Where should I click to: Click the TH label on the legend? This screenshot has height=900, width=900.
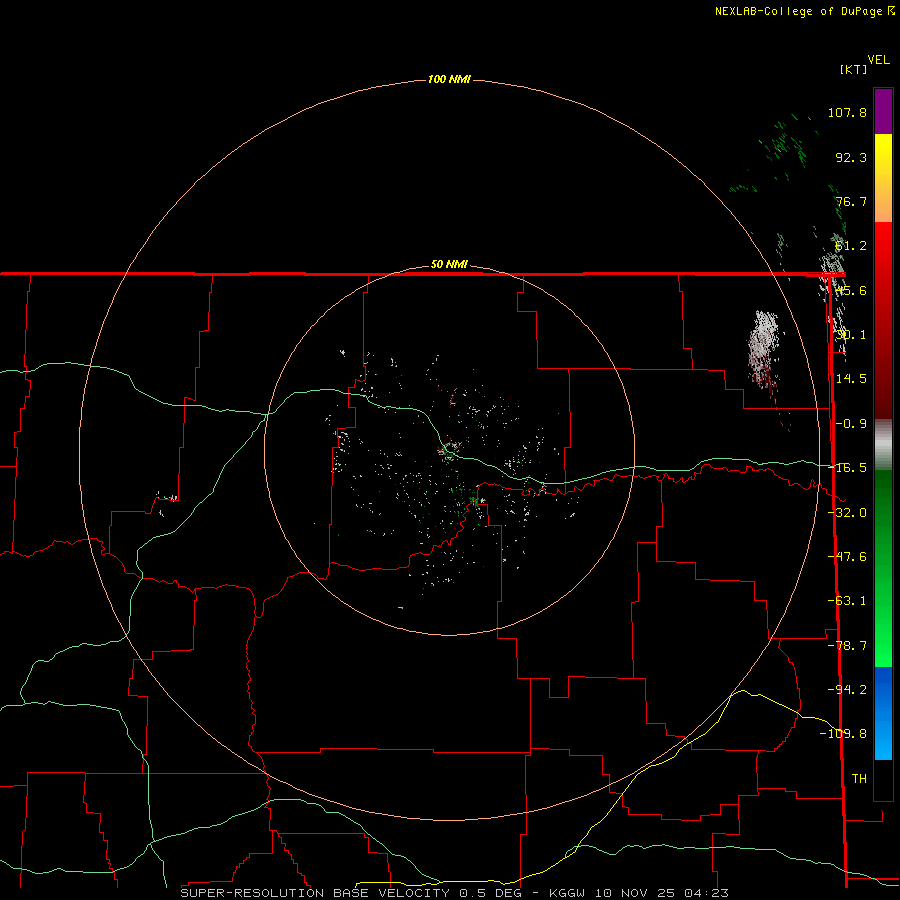pos(859,779)
